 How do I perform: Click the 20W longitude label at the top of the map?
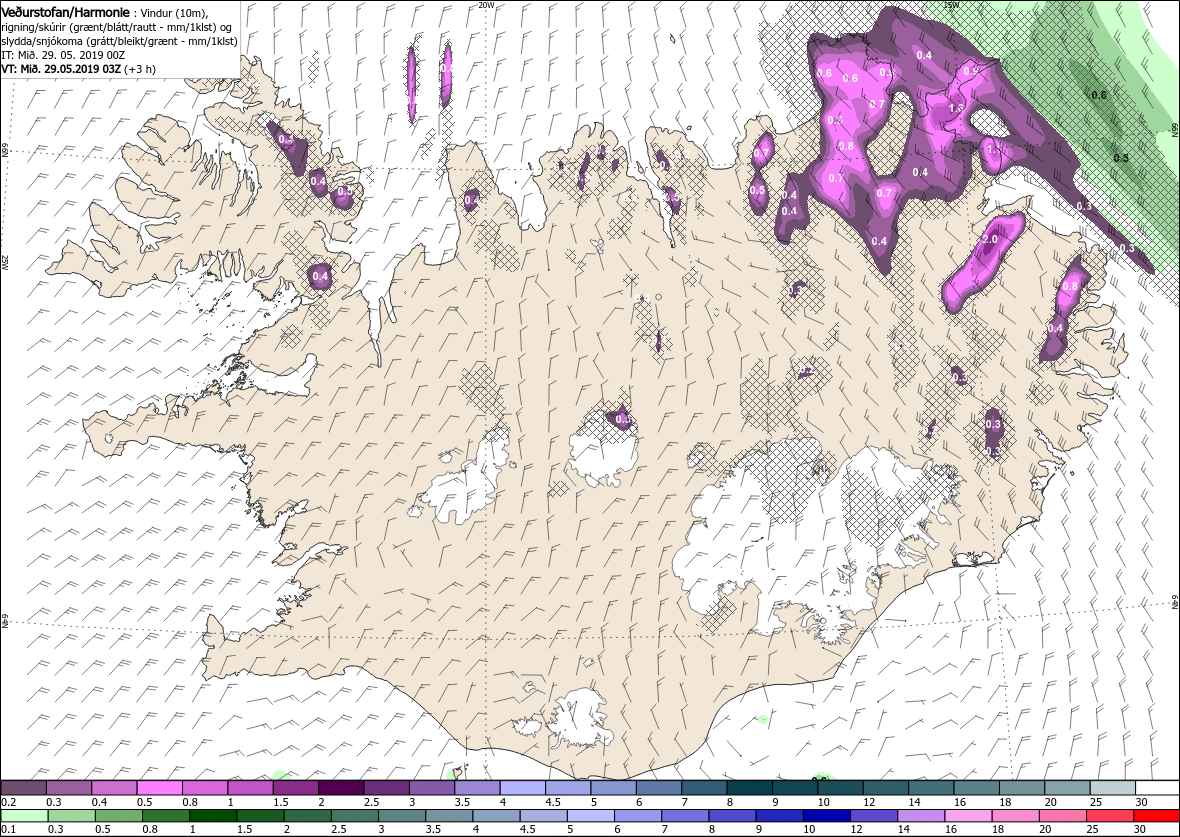[x=486, y=5]
